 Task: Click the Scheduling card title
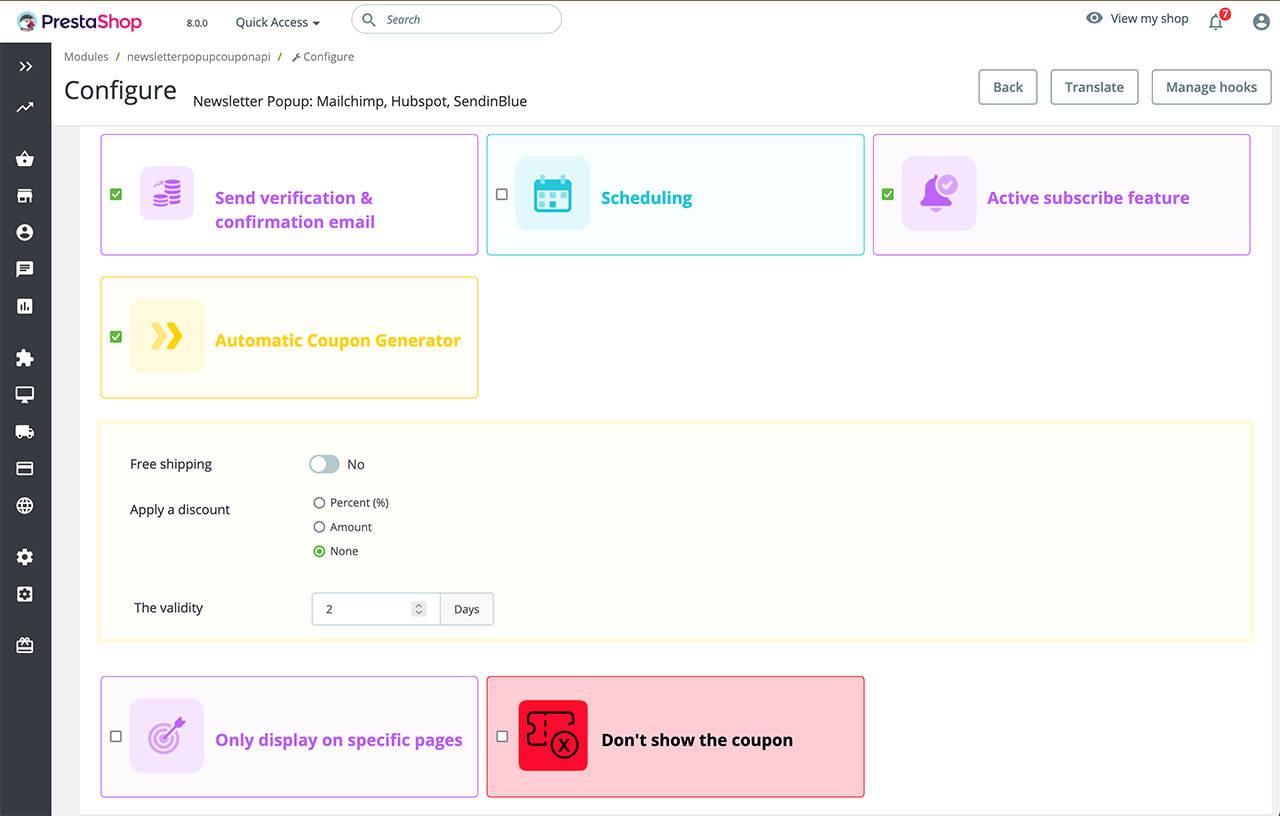(646, 198)
